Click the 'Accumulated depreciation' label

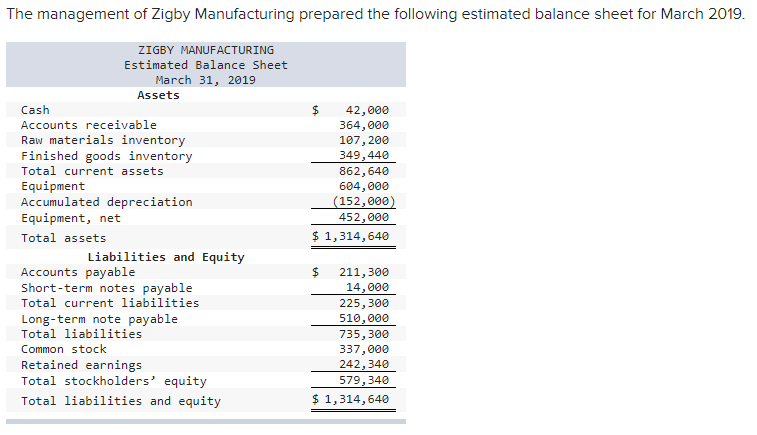tap(107, 202)
